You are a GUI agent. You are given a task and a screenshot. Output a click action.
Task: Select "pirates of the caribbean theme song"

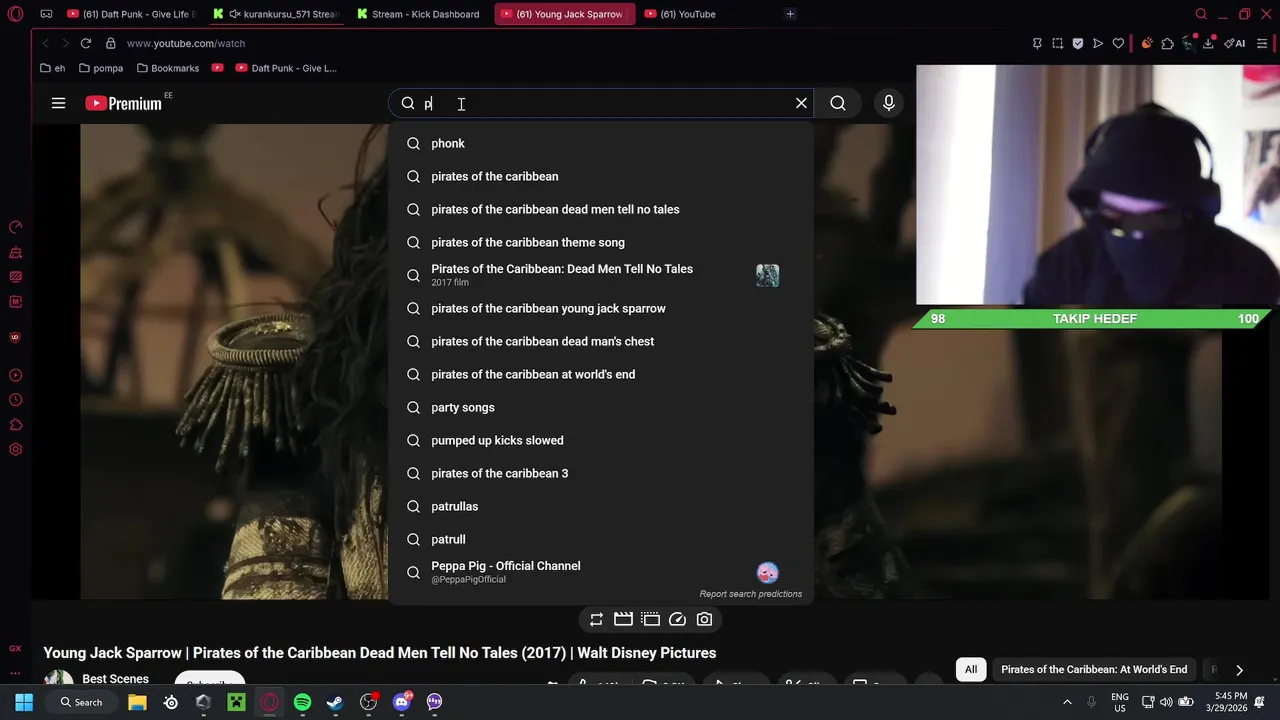tap(600, 242)
